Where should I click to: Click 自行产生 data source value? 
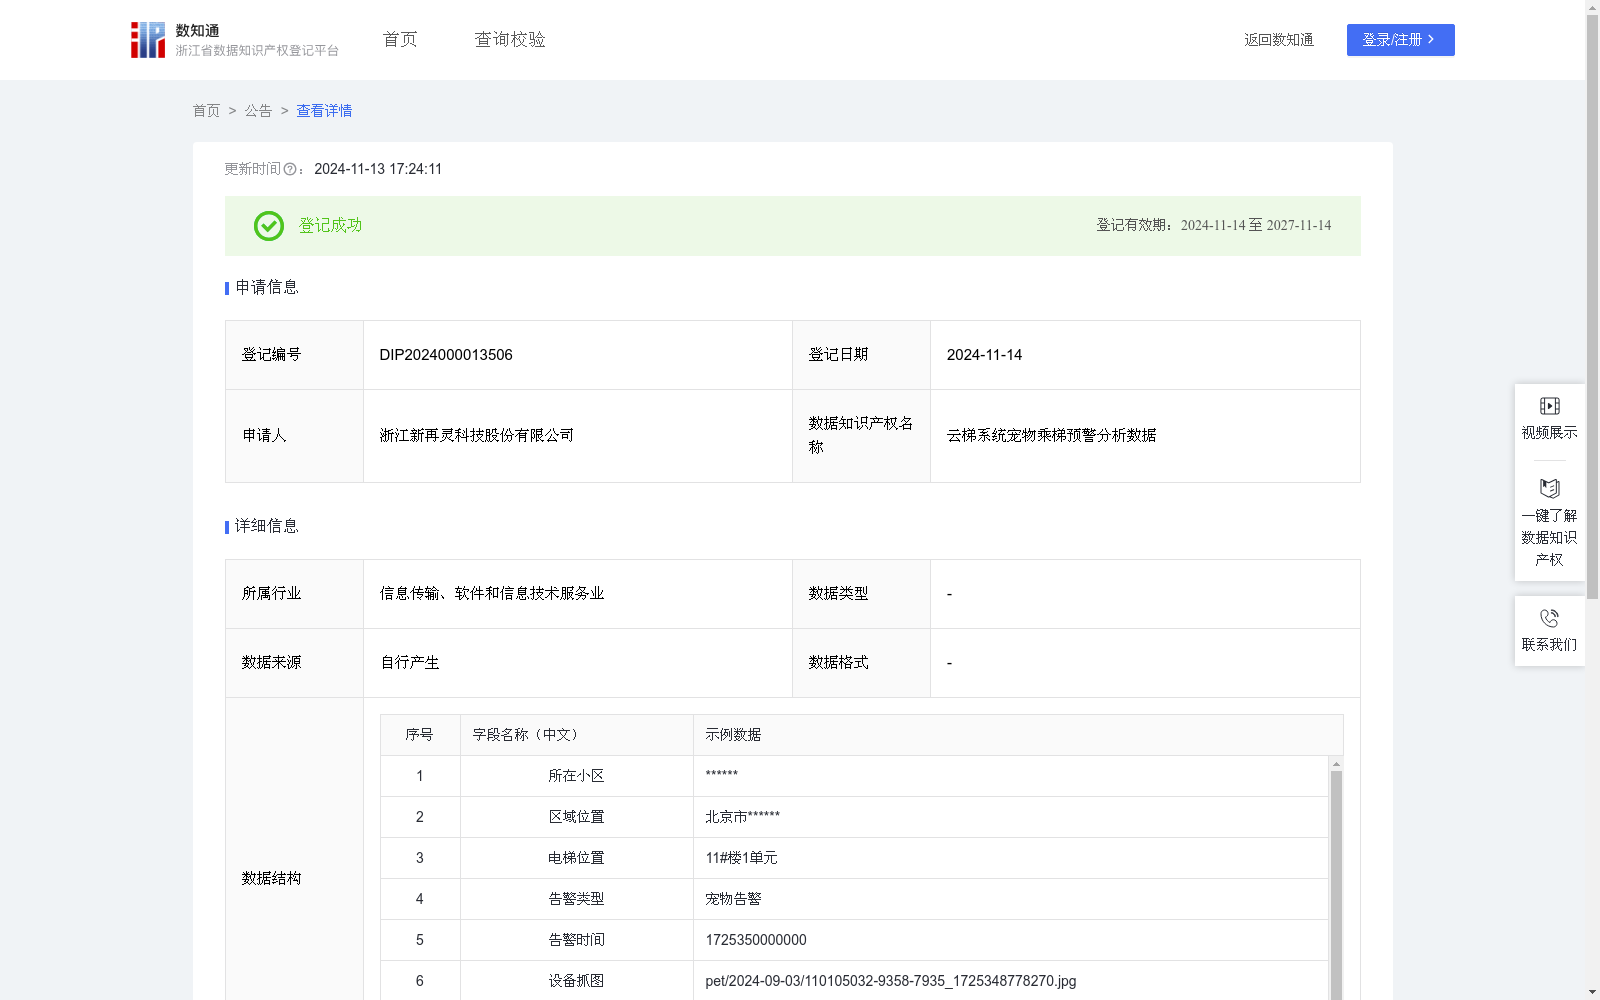[410, 662]
